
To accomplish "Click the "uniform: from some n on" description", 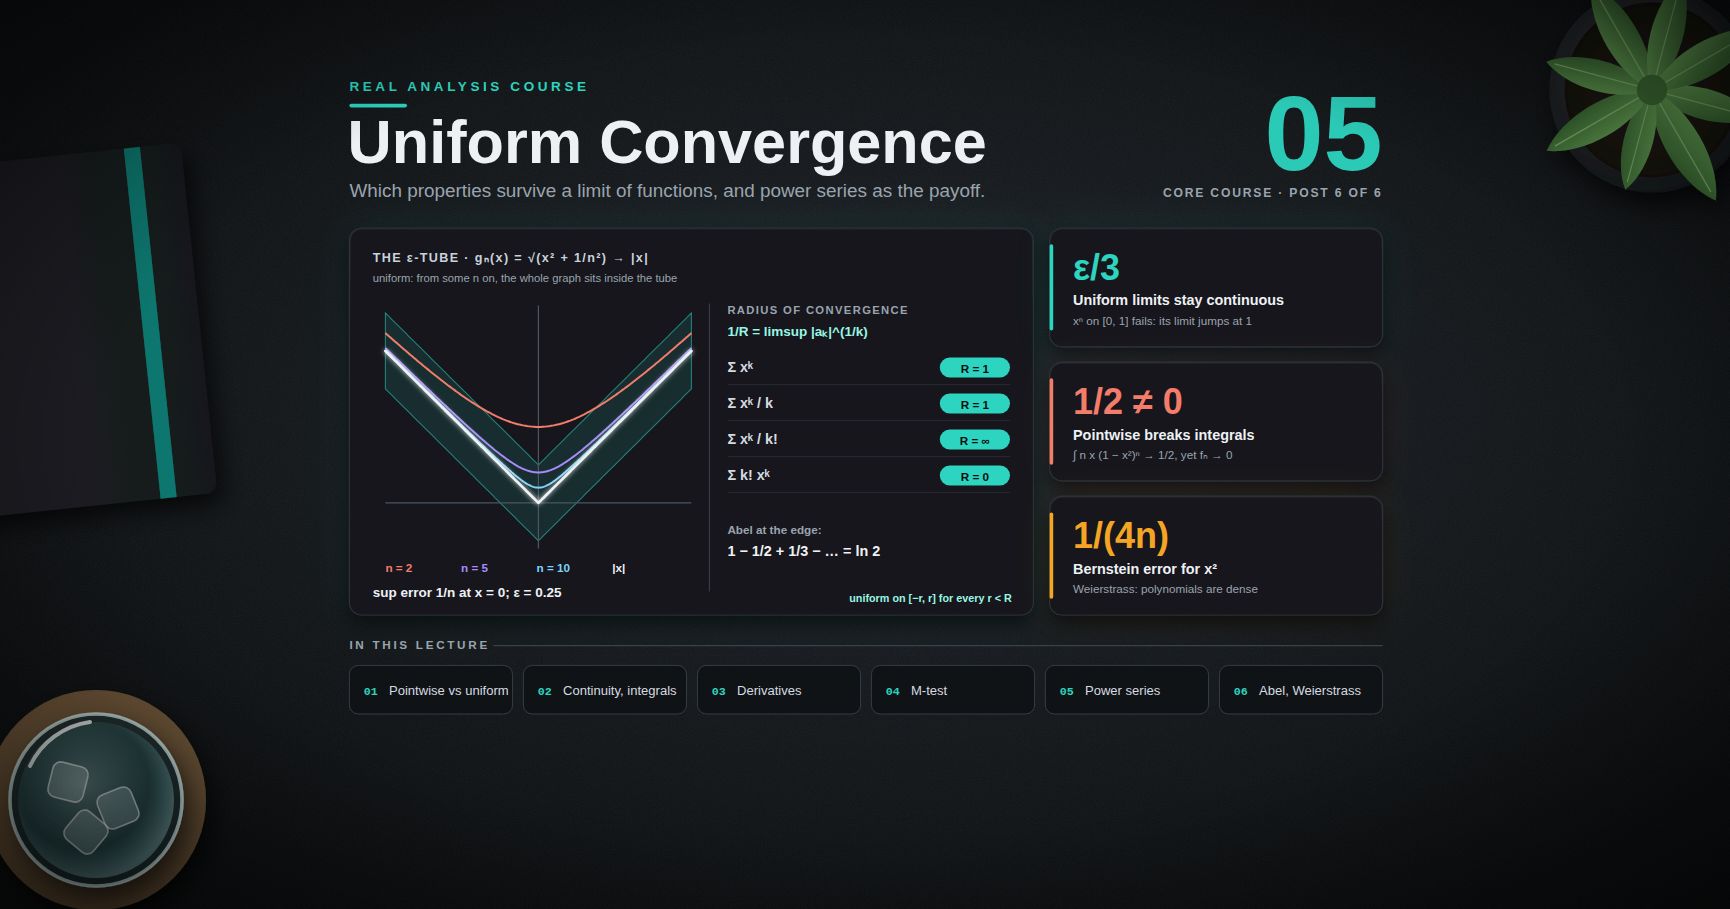I will coord(525,278).
